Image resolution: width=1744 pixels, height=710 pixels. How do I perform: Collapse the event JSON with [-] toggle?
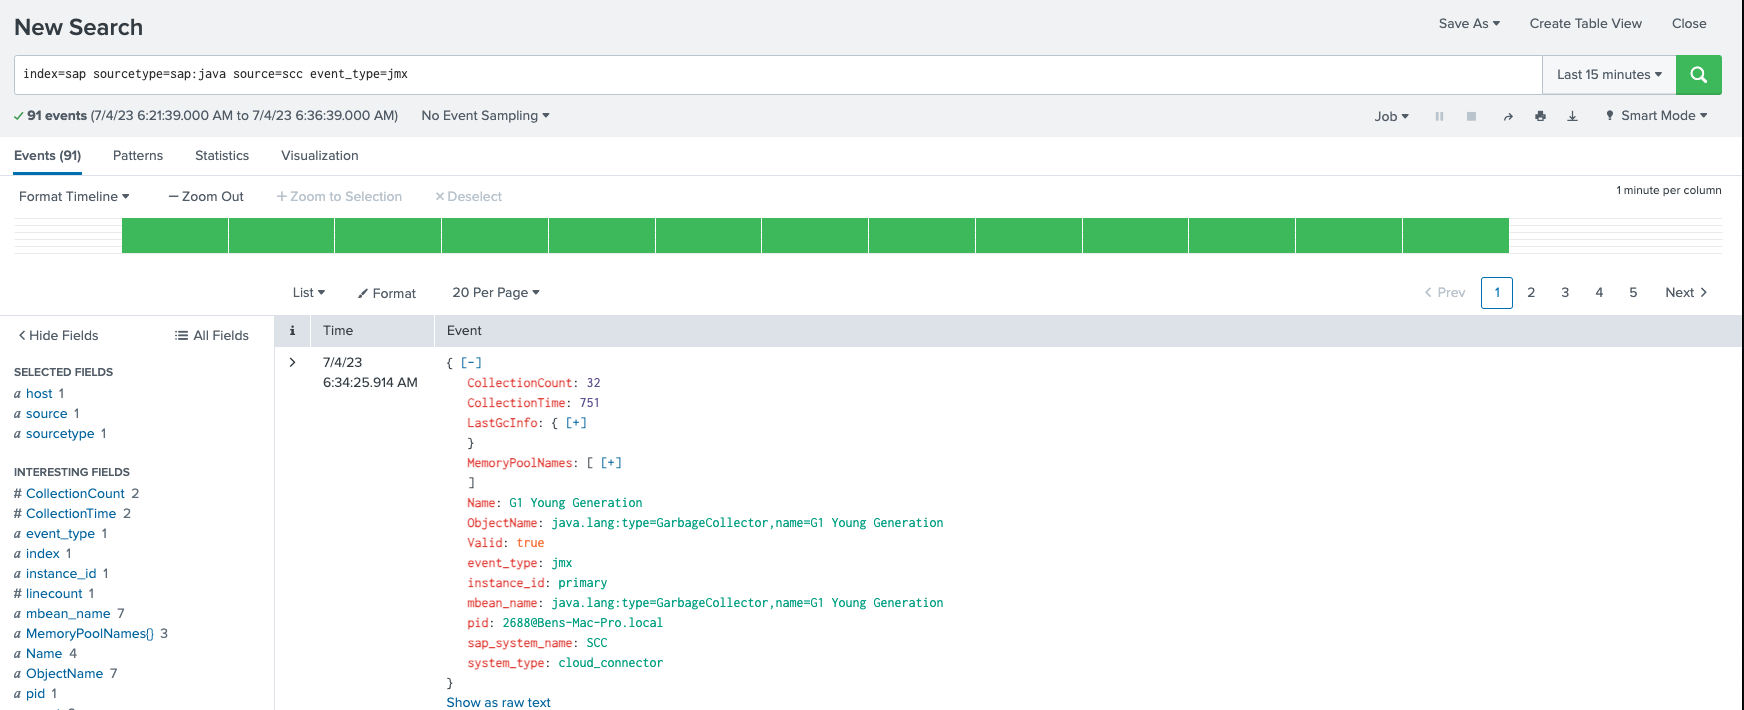[x=471, y=363]
